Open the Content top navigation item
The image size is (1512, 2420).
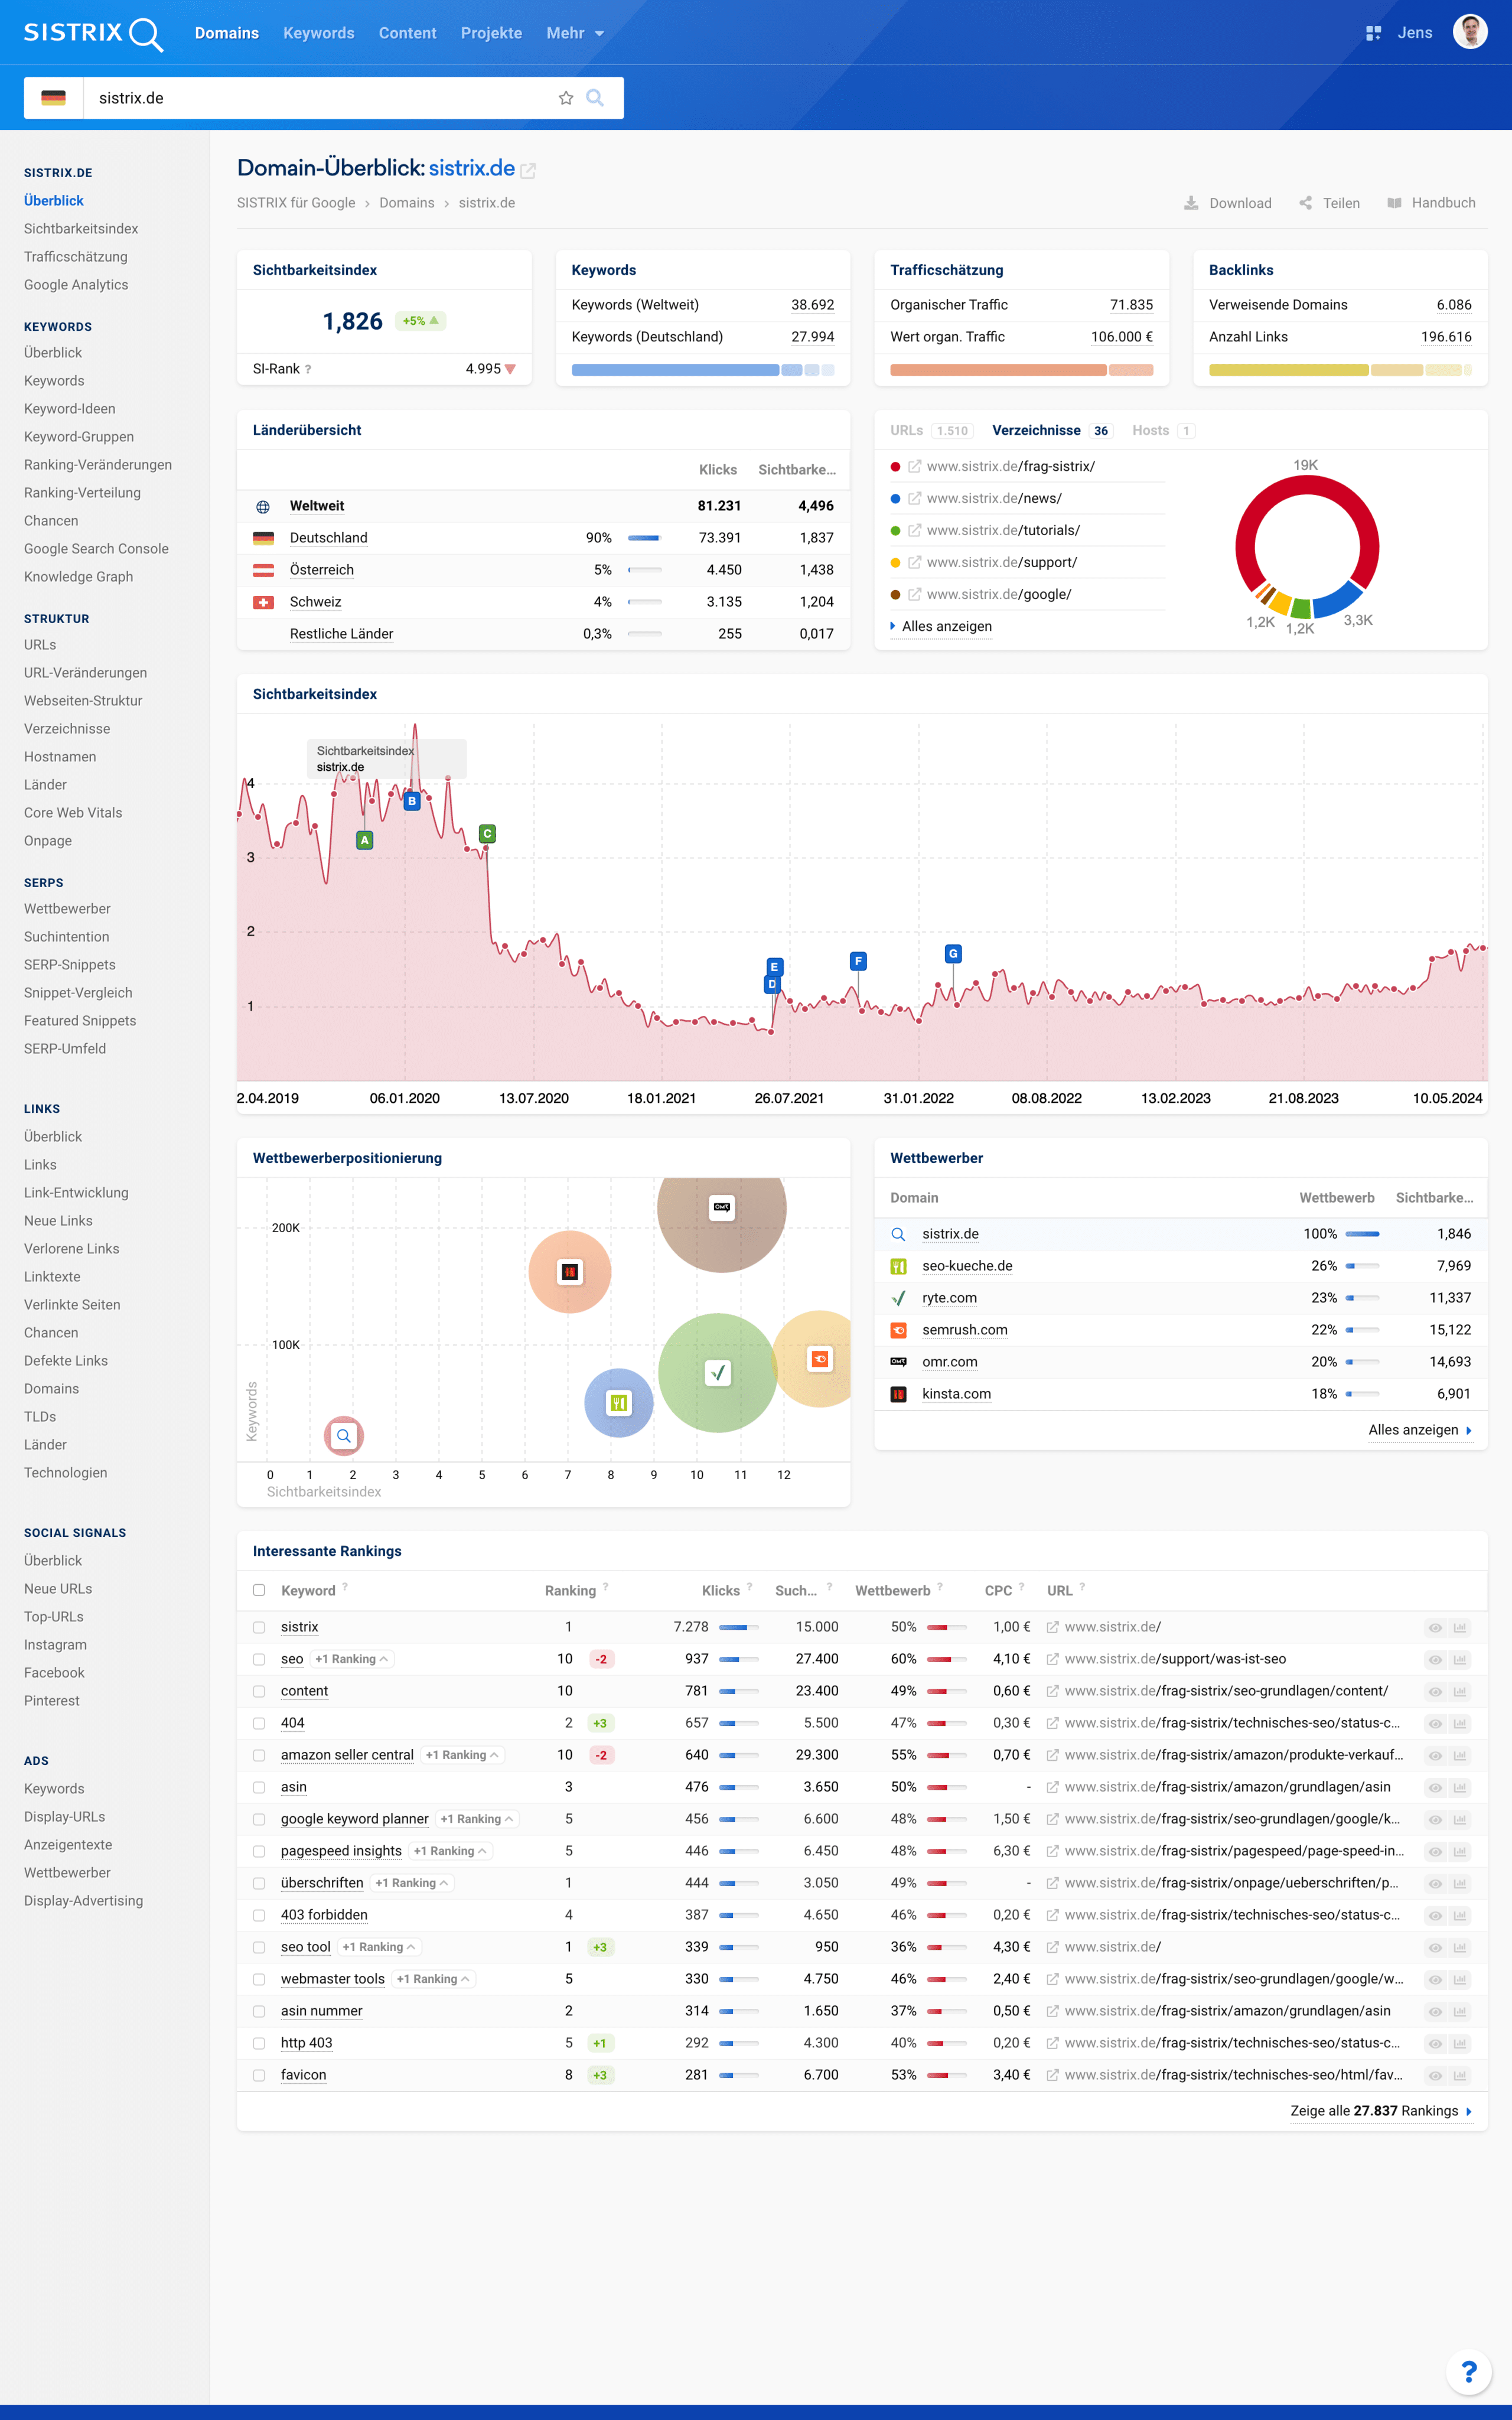click(407, 33)
